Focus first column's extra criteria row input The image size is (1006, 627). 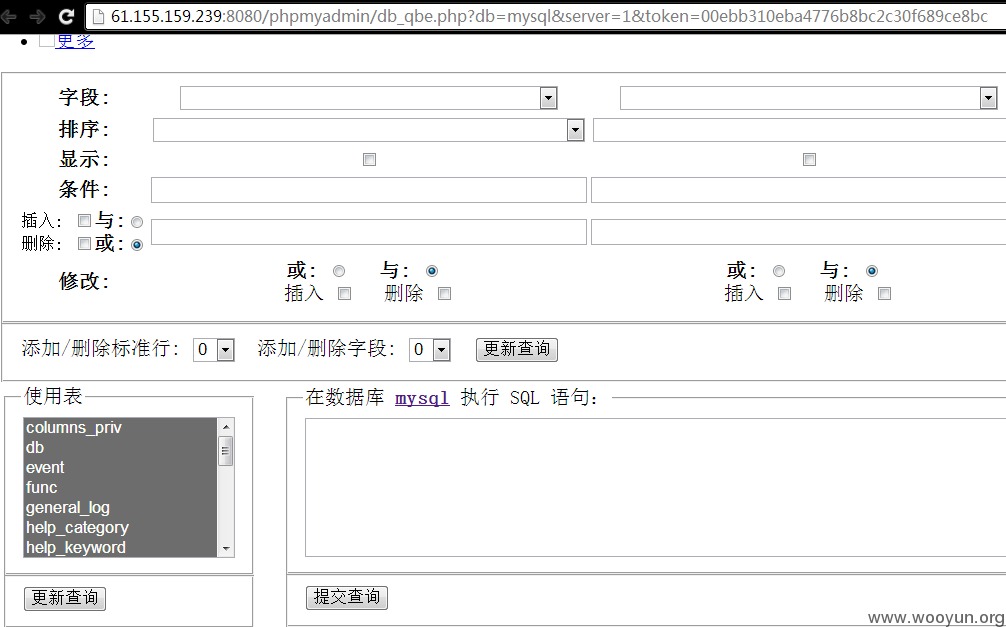[x=369, y=232]
